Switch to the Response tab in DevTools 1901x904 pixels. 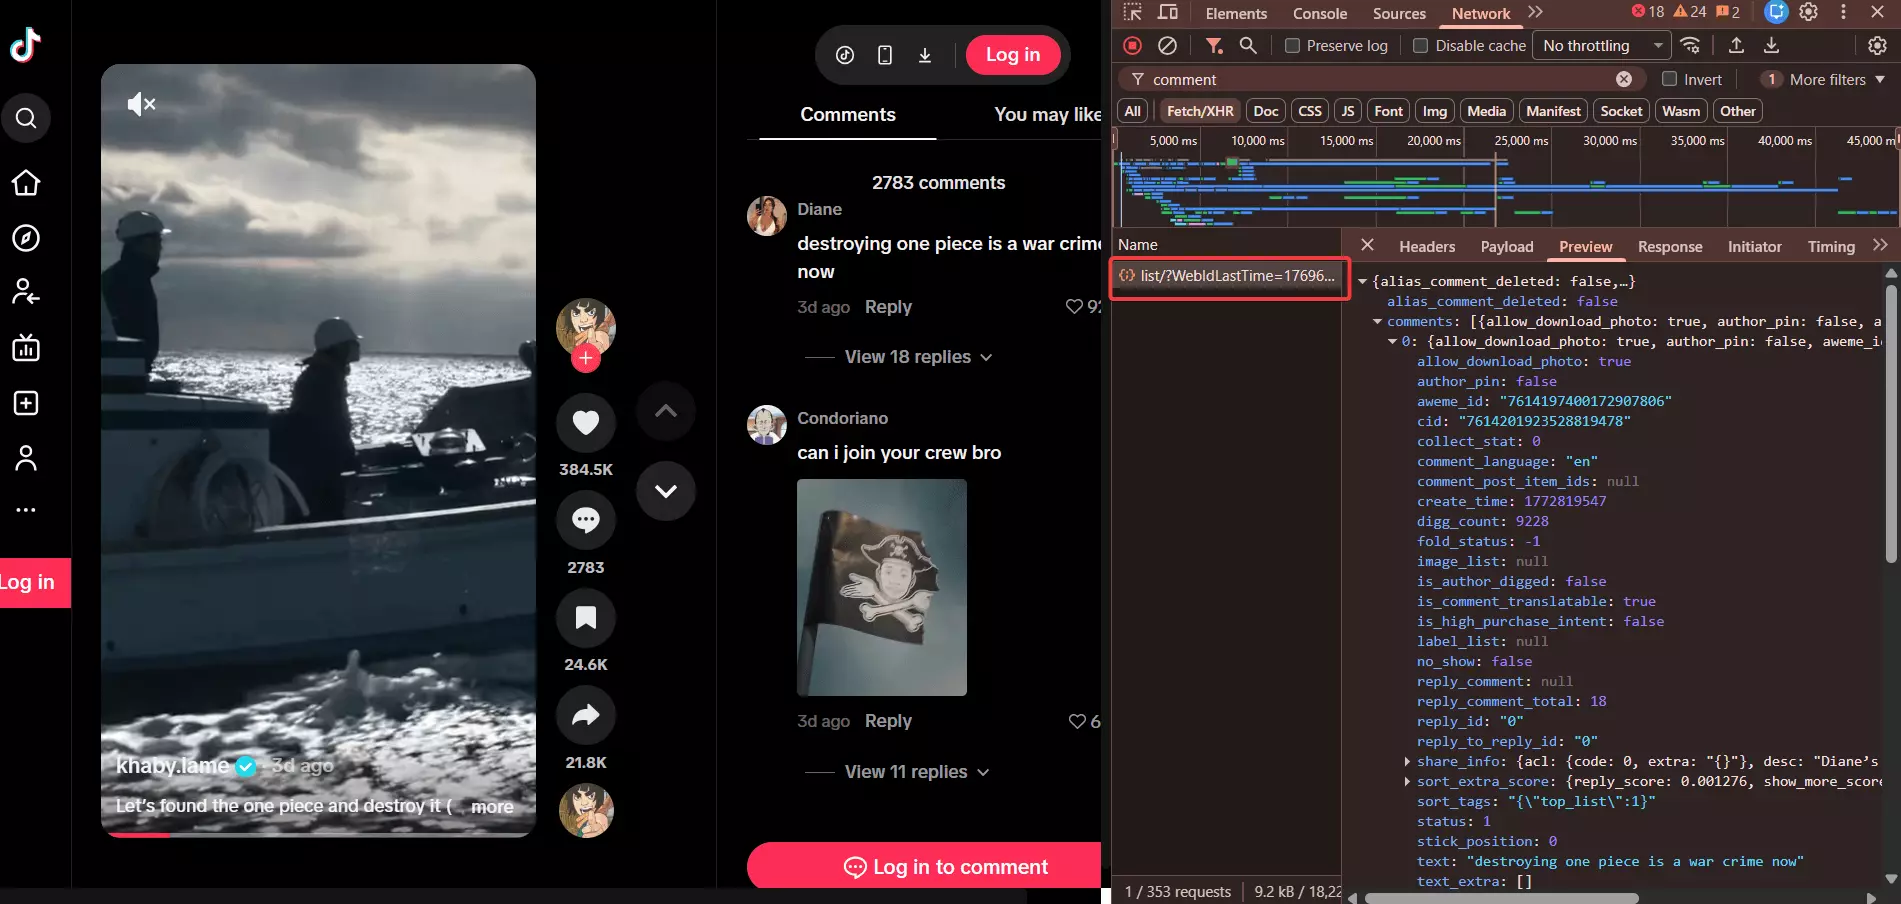click(x=1669, y=246)
